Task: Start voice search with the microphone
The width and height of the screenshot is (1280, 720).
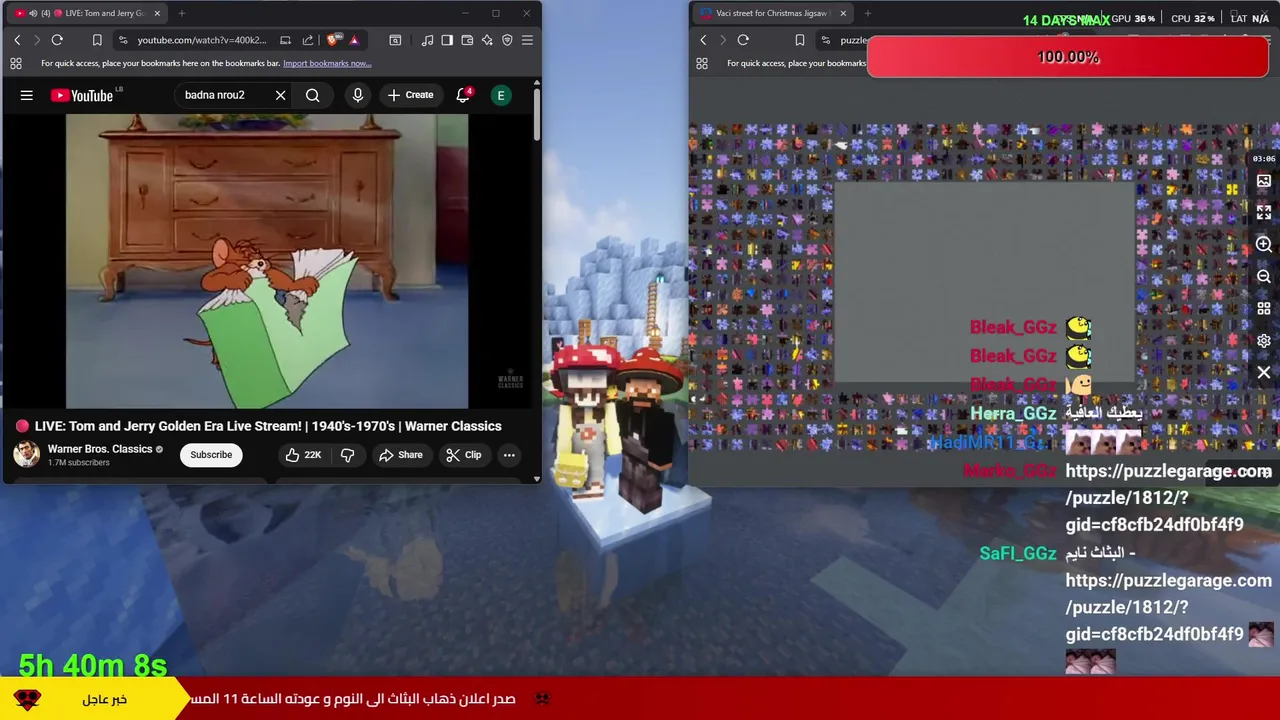Action: coord(357,95)
